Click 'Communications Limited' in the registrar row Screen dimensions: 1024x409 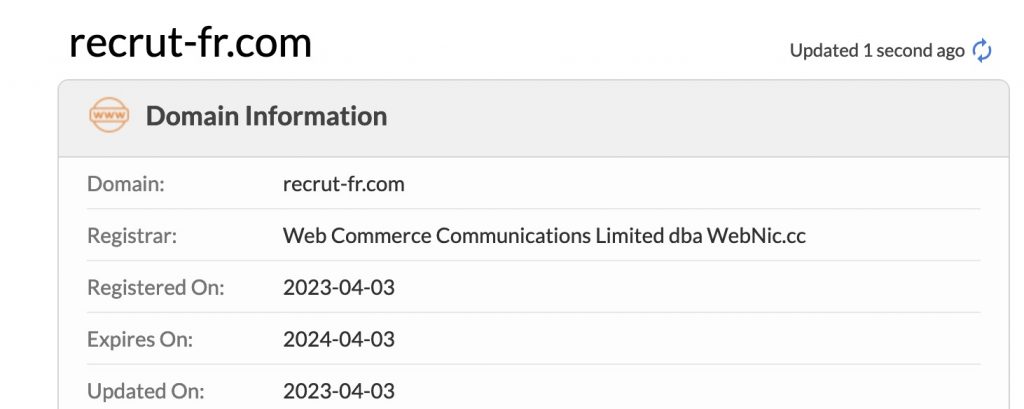[550, 235]
